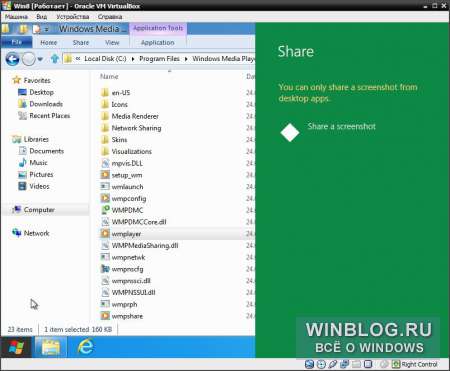Select Computer in the navigation pane
The height and width of the screenshot is (371, 450).
pos(39,210)
